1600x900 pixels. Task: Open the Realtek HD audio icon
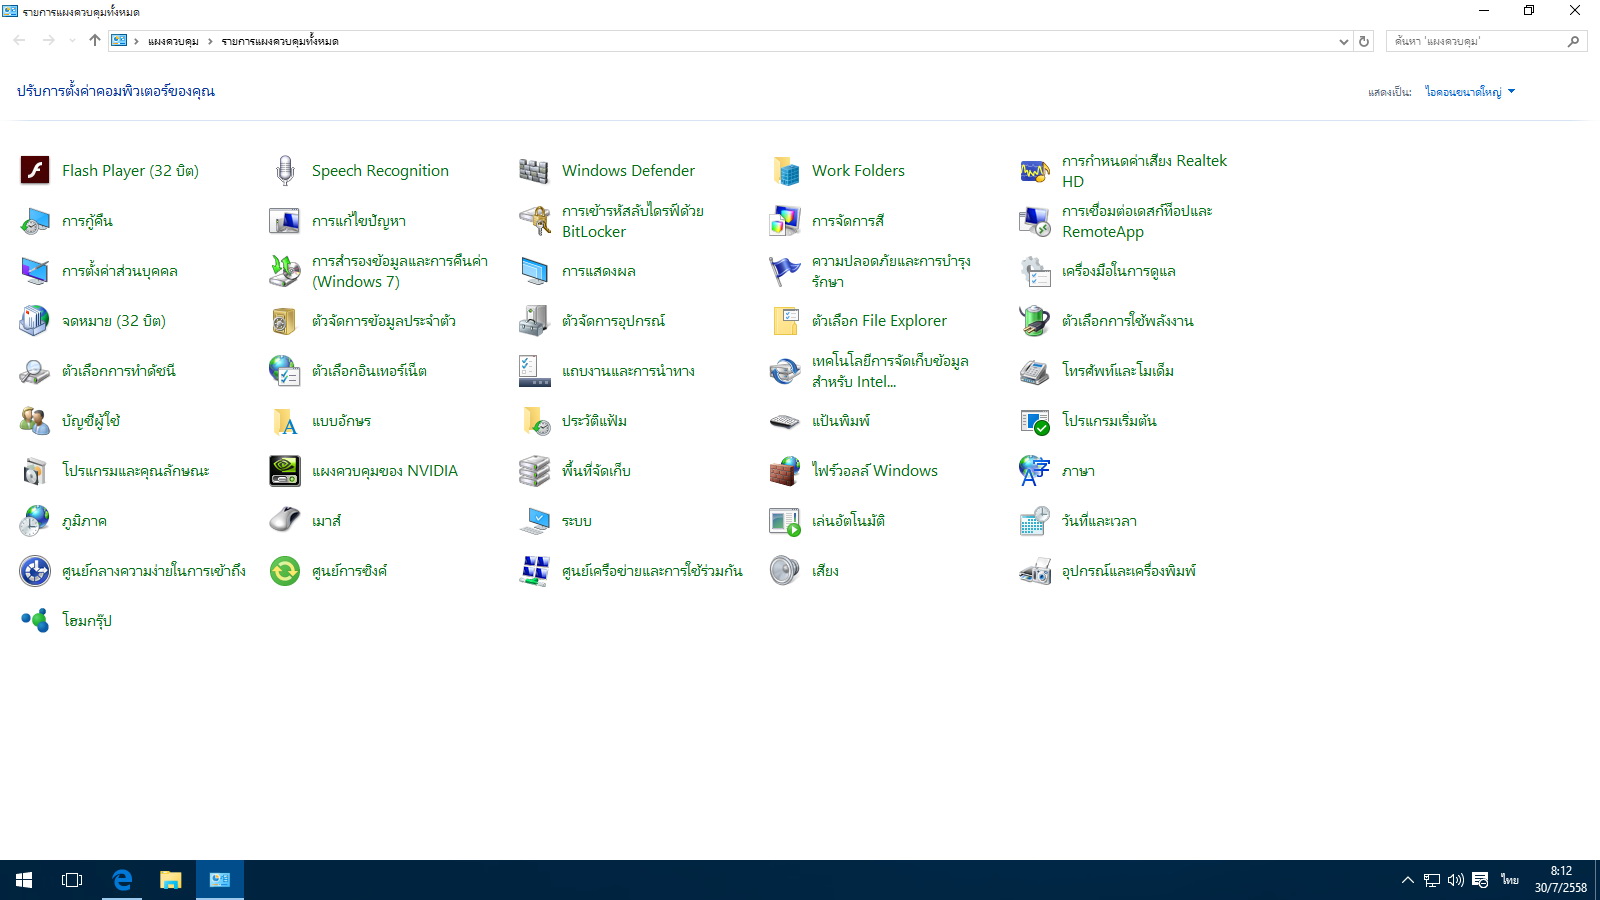(x=1035, y=171)
